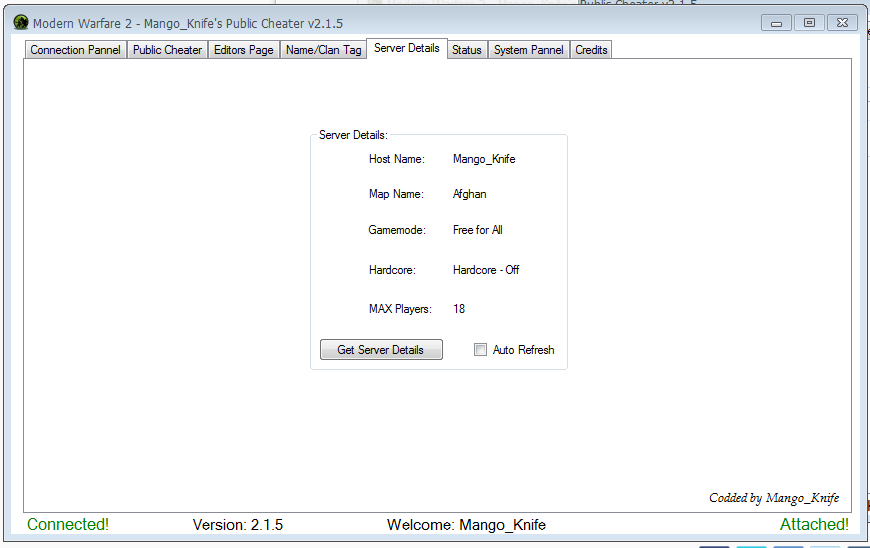Click the Get Server Details button
Viewport: 870px width, 548px height.
point(381,350)
